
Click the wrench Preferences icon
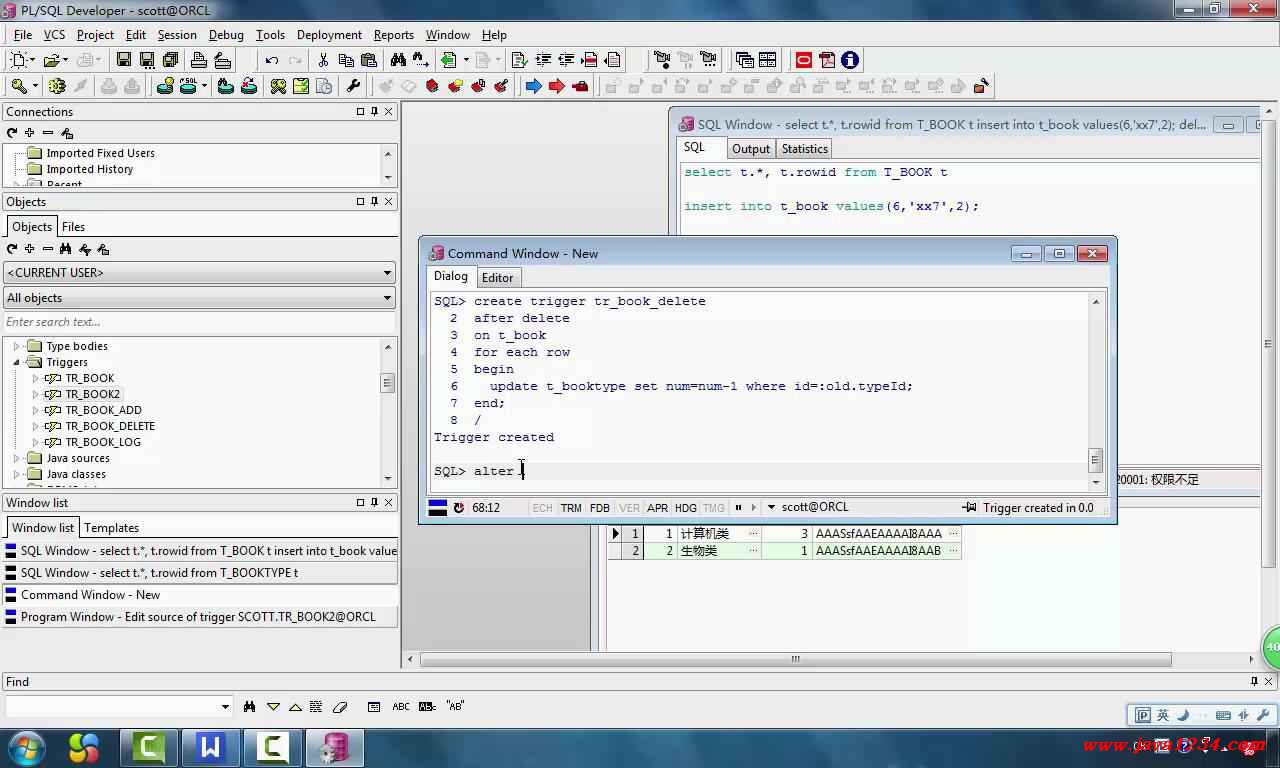click(x=352, y=86)
